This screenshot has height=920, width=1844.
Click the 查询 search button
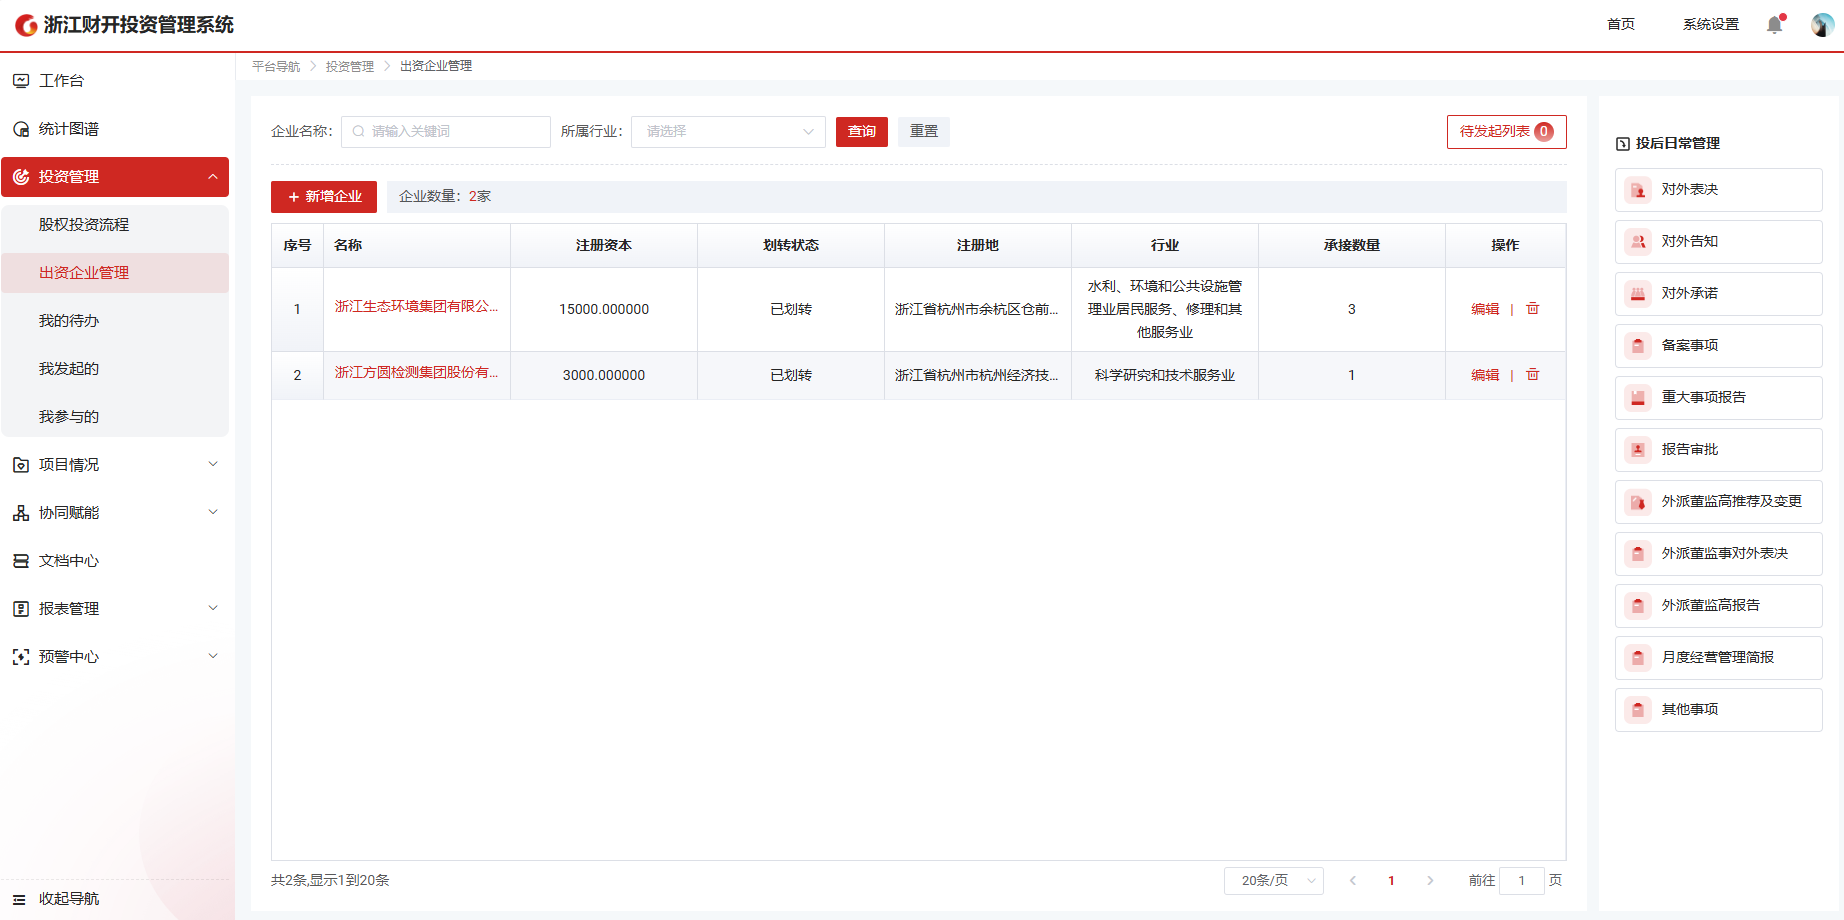click(x=862, y=132)
